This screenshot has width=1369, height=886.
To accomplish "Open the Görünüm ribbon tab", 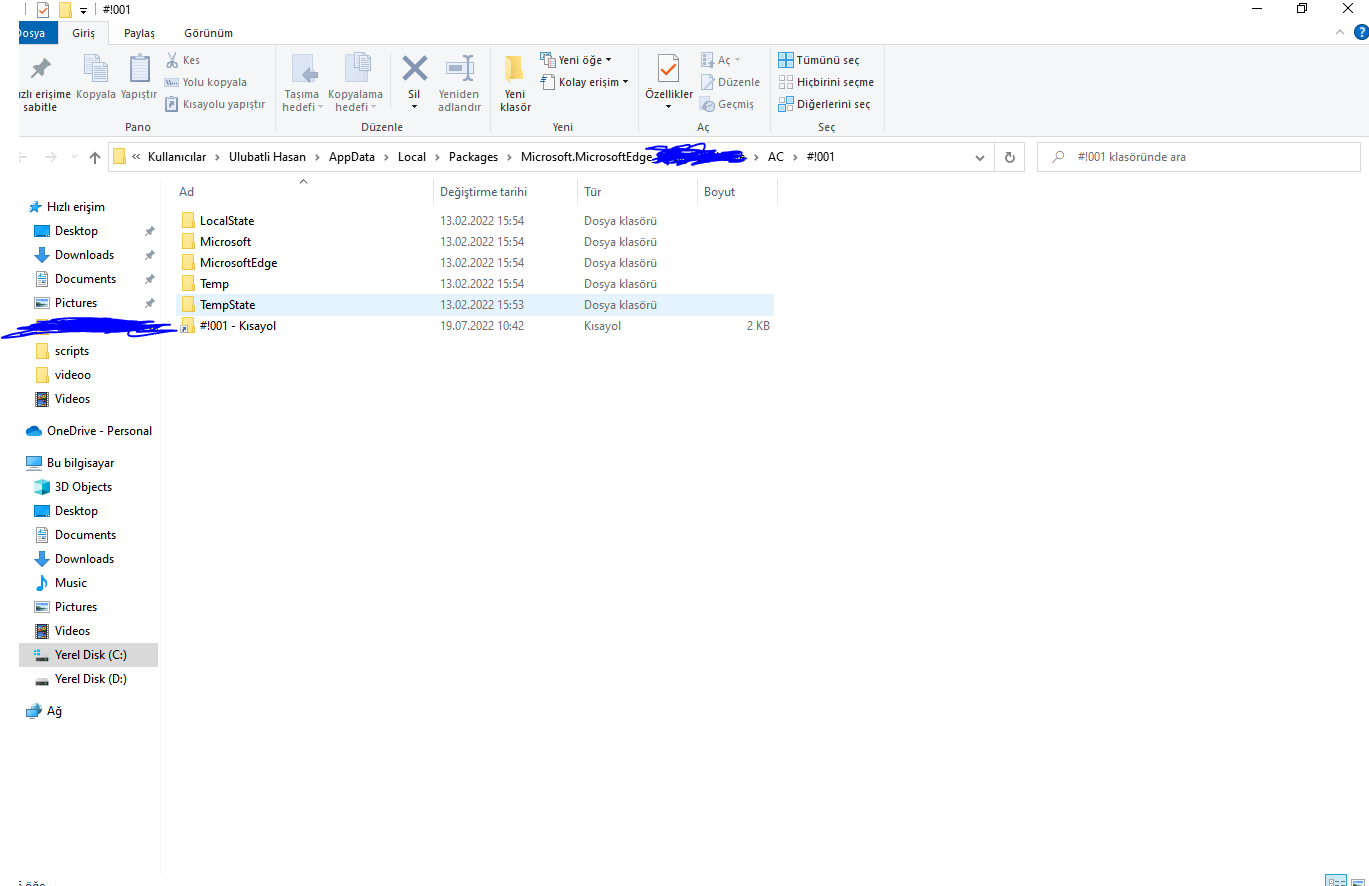I will tap(208, 33).
